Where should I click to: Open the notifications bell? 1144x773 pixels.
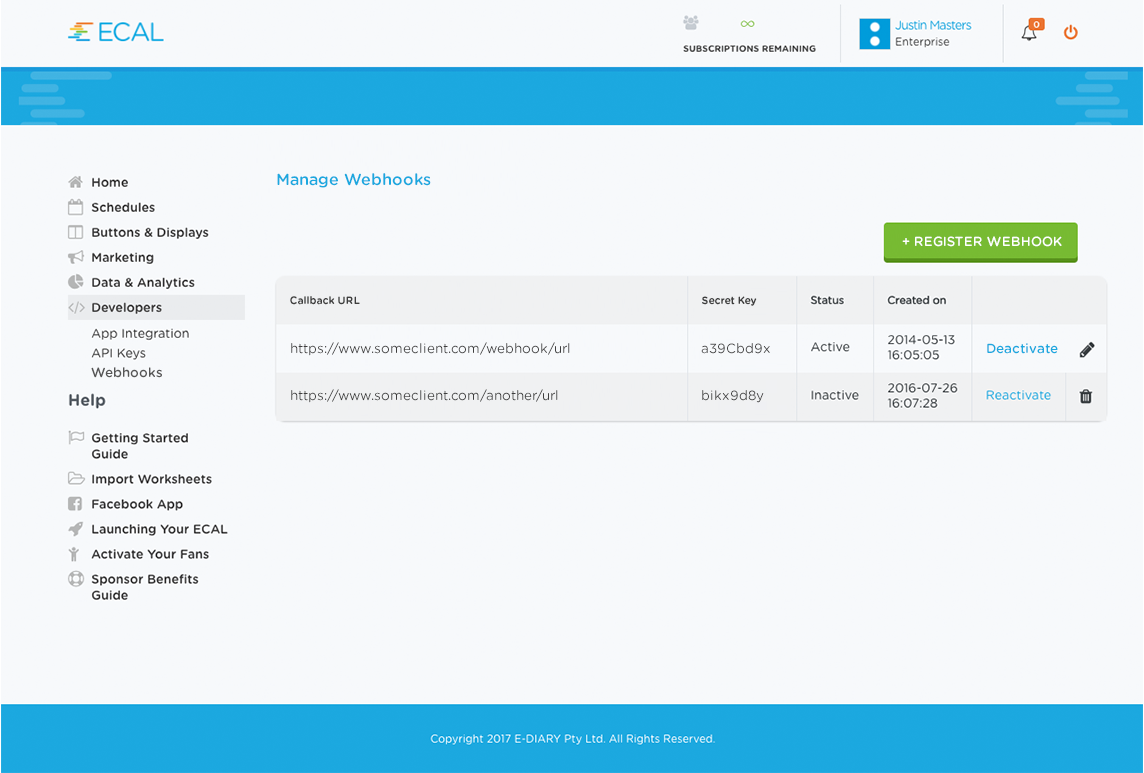click(1029, 33)
